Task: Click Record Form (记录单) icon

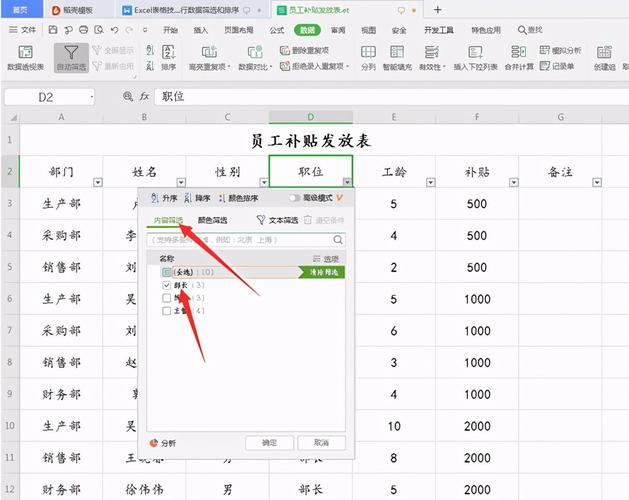Action: [x=557, y=66]
